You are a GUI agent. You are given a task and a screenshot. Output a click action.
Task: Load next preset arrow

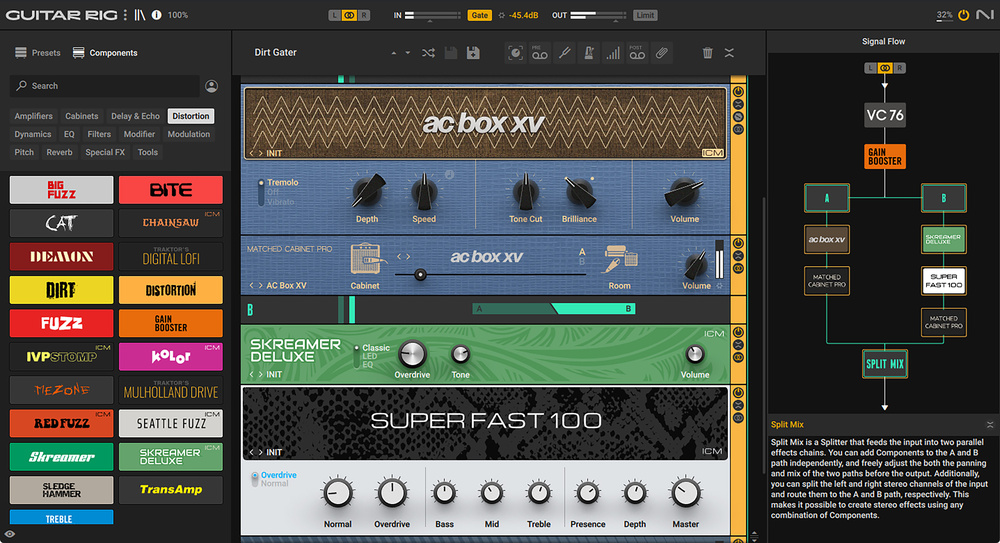tap(408, 53)
